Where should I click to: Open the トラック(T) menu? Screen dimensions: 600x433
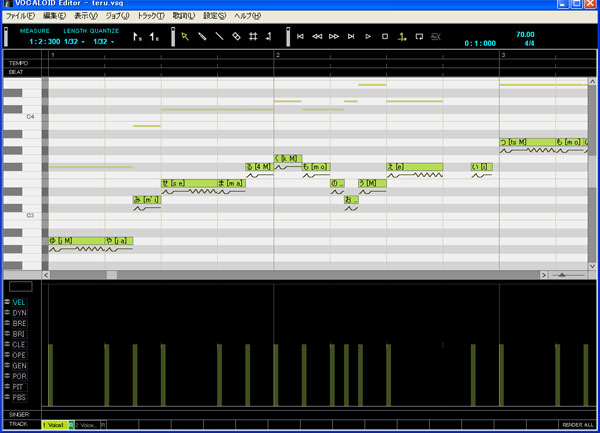[151, 16]
